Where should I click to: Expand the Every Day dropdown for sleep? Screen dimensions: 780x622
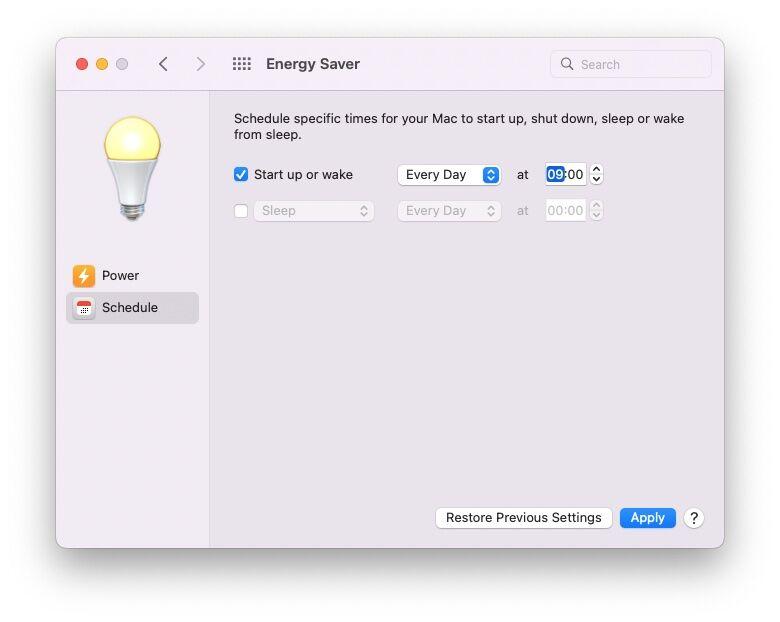pos(449,211)
